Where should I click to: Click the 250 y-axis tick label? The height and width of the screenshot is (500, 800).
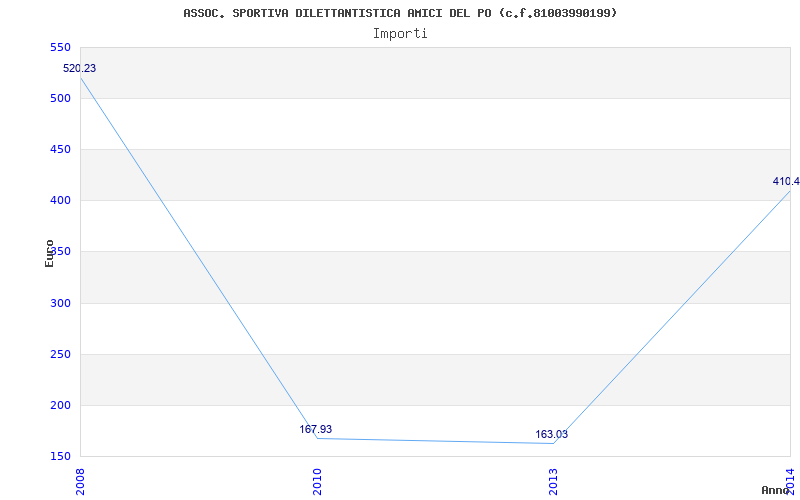(x=60, y=355)
